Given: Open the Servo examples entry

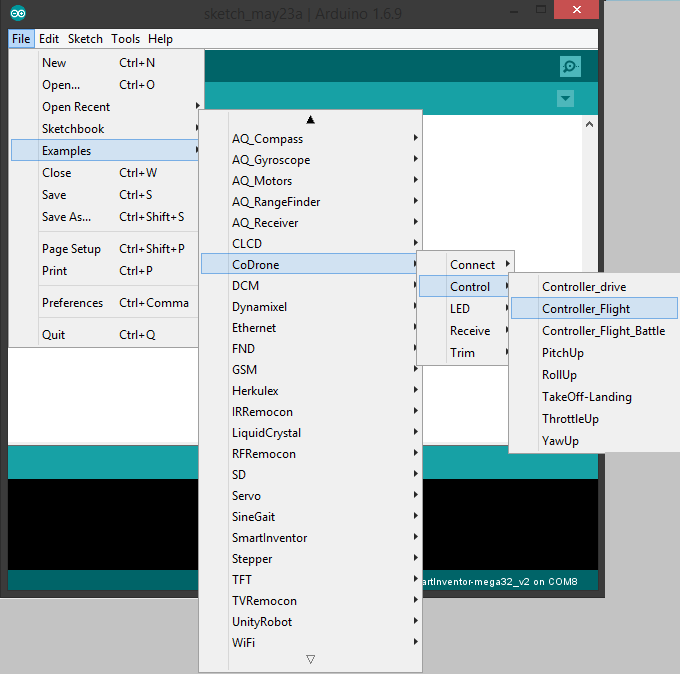Looking at the screenshot, I should (x=310, y=496).
